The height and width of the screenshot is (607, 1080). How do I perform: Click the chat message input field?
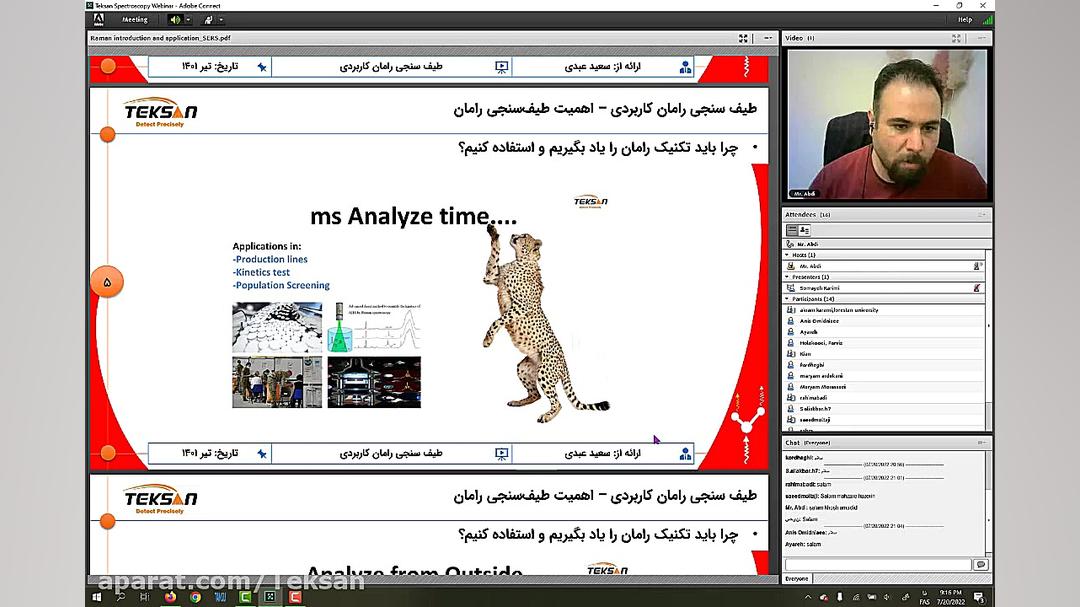(878, 565)
